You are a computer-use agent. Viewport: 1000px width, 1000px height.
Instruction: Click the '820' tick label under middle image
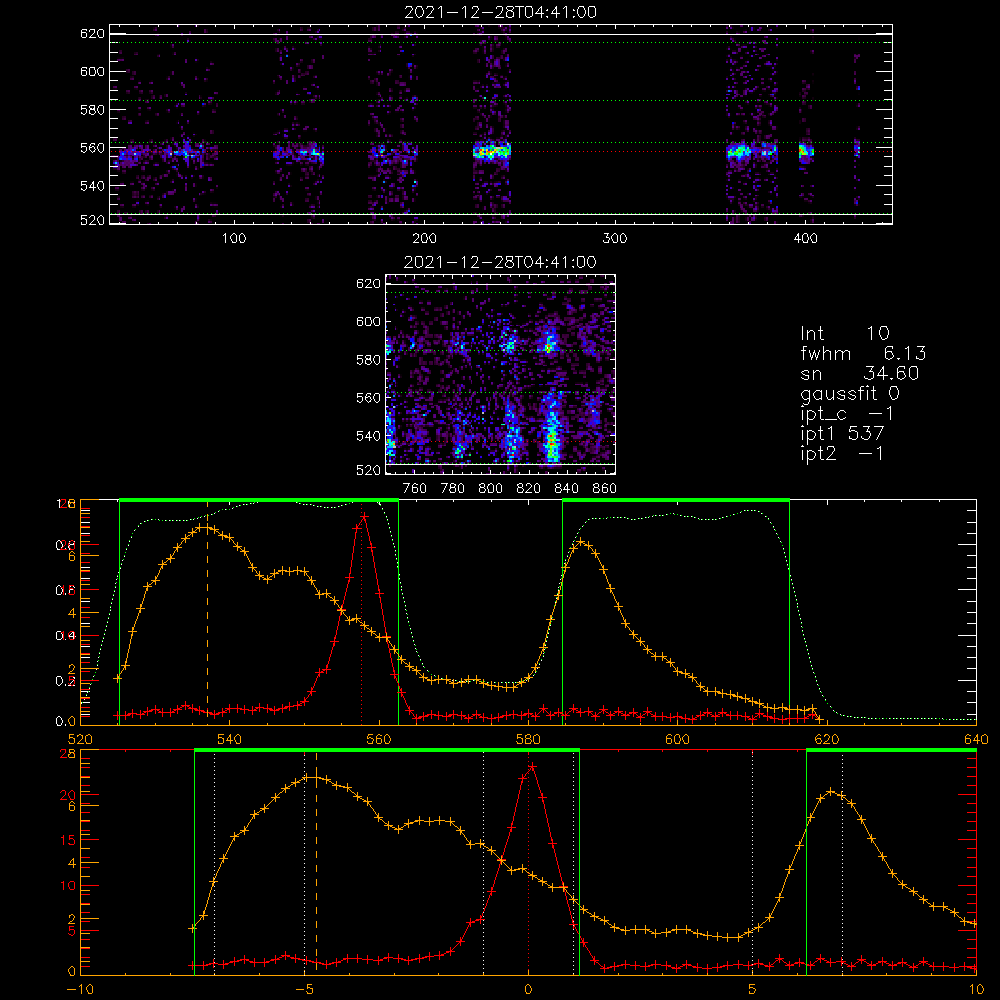(x=529, y=489)
